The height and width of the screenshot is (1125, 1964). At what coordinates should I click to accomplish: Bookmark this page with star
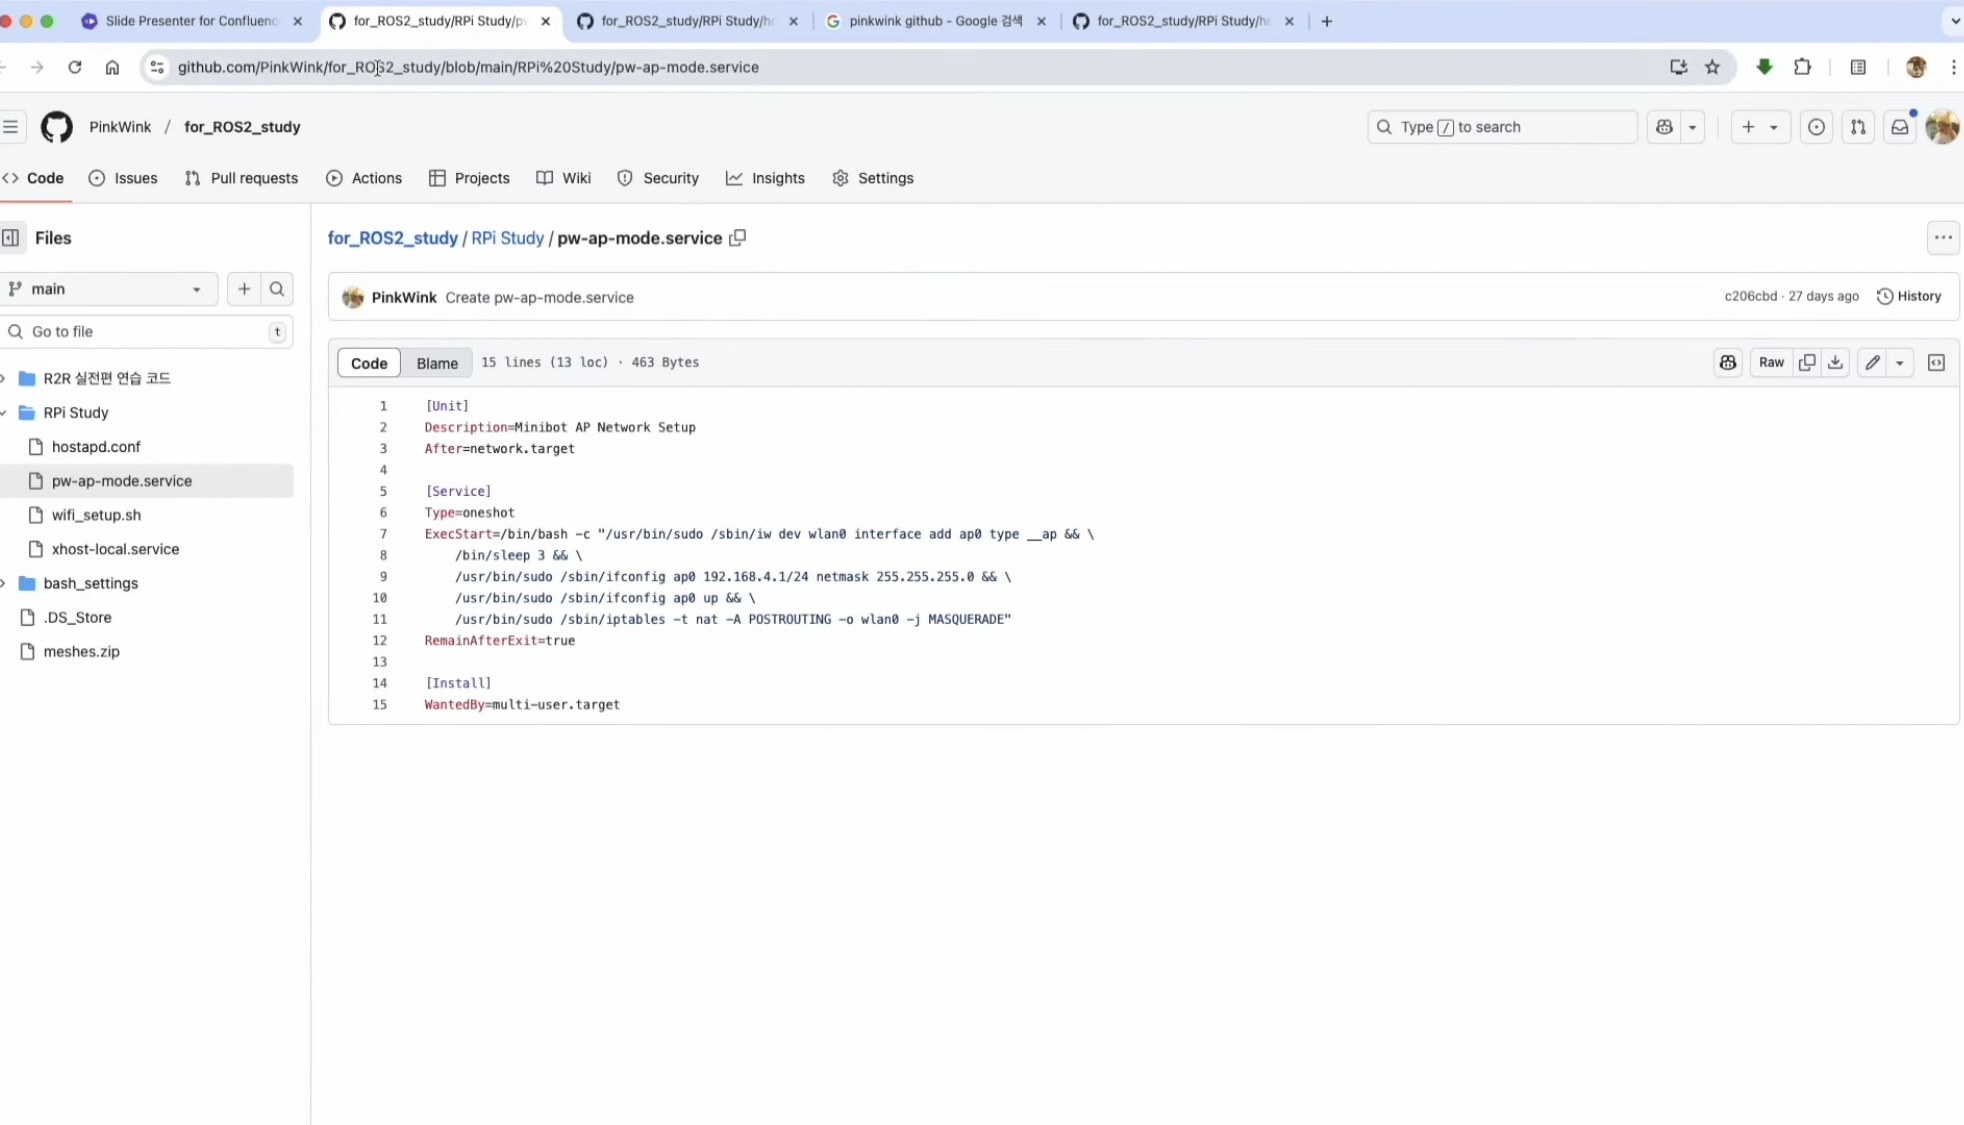pos(1712,67)
